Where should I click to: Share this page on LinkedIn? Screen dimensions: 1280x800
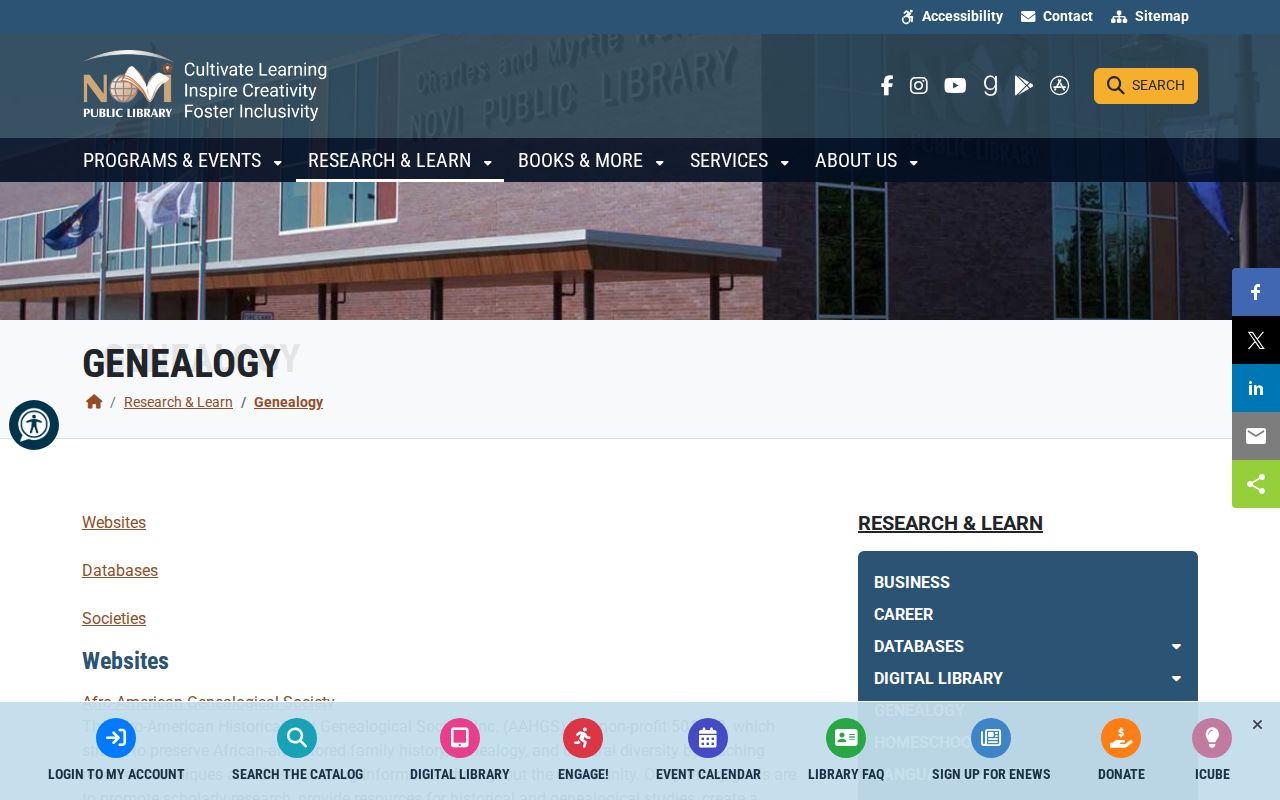tap(1256, 388)
